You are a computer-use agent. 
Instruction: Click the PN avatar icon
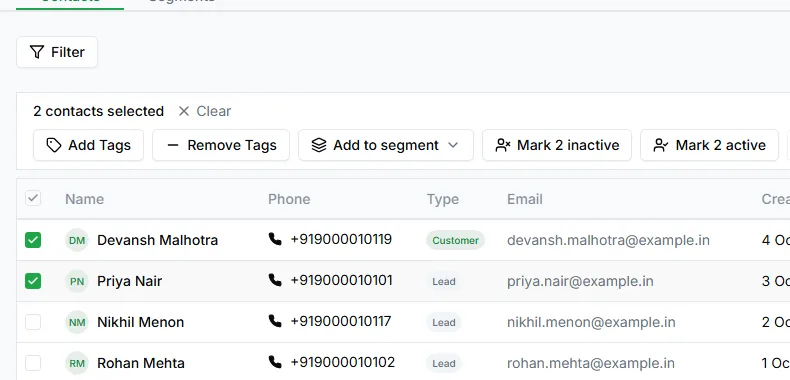click(x=77, y=281)
